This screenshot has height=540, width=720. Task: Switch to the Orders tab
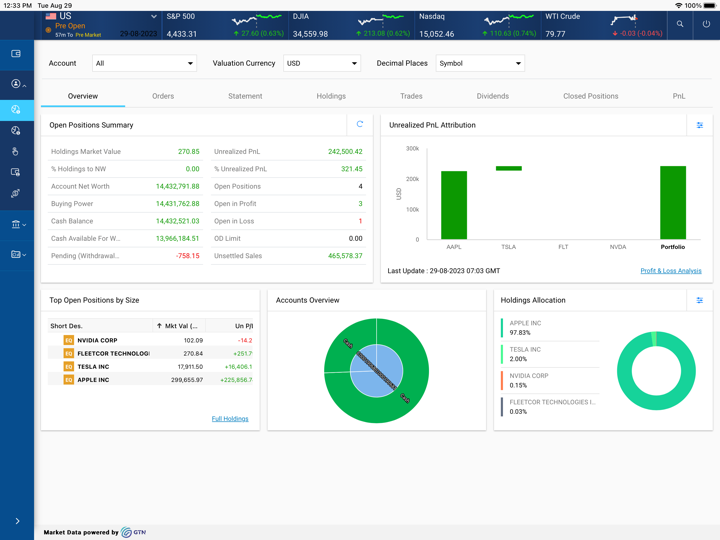click(163, 96)
